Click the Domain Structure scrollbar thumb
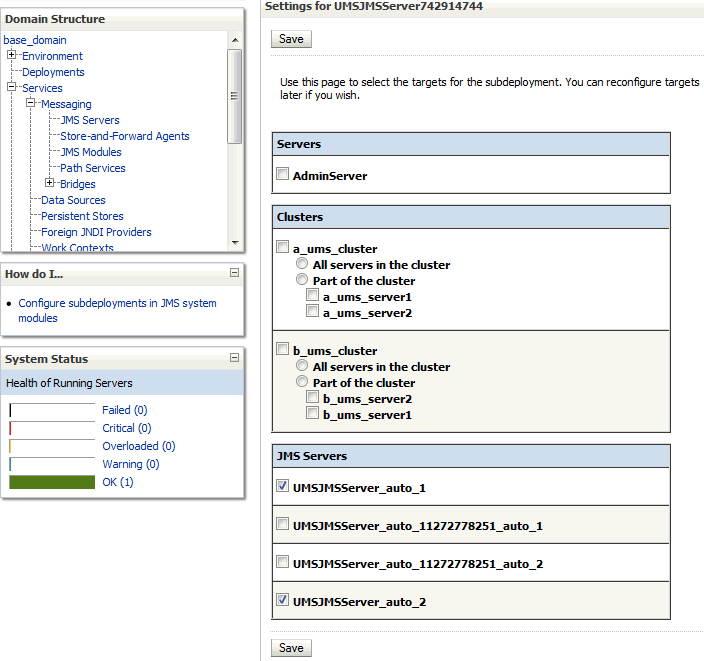This screenshot has height=661, width=704. tap(234, 96)
